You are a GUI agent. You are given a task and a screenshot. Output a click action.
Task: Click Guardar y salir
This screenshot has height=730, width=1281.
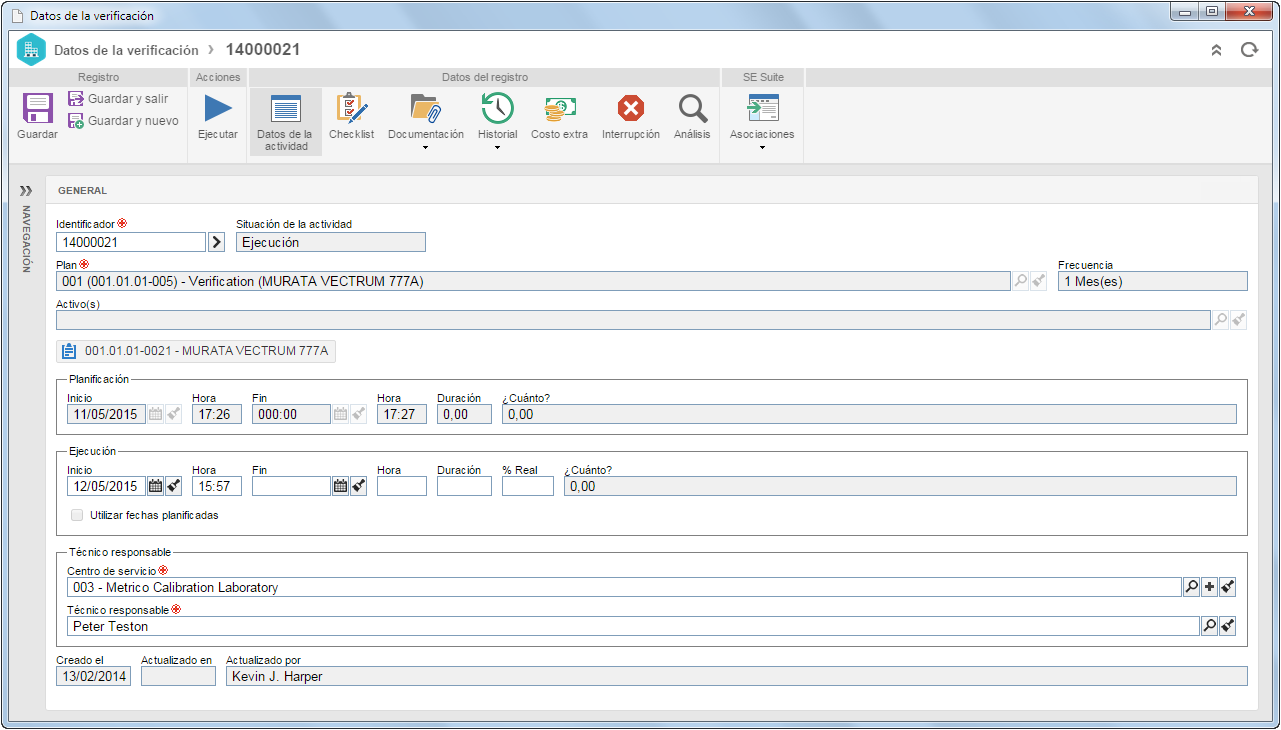[x=118, y=99]
